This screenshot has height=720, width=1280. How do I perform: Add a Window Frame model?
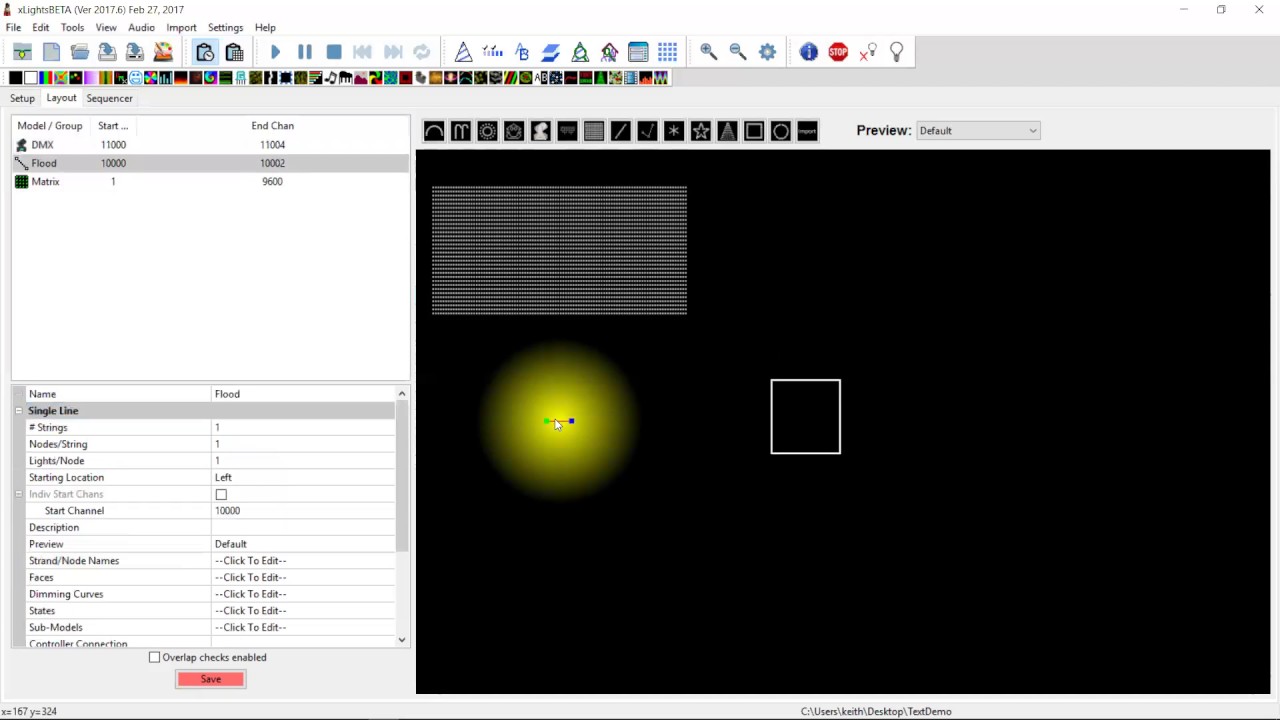pyautogui.click(x=754, y=131)
